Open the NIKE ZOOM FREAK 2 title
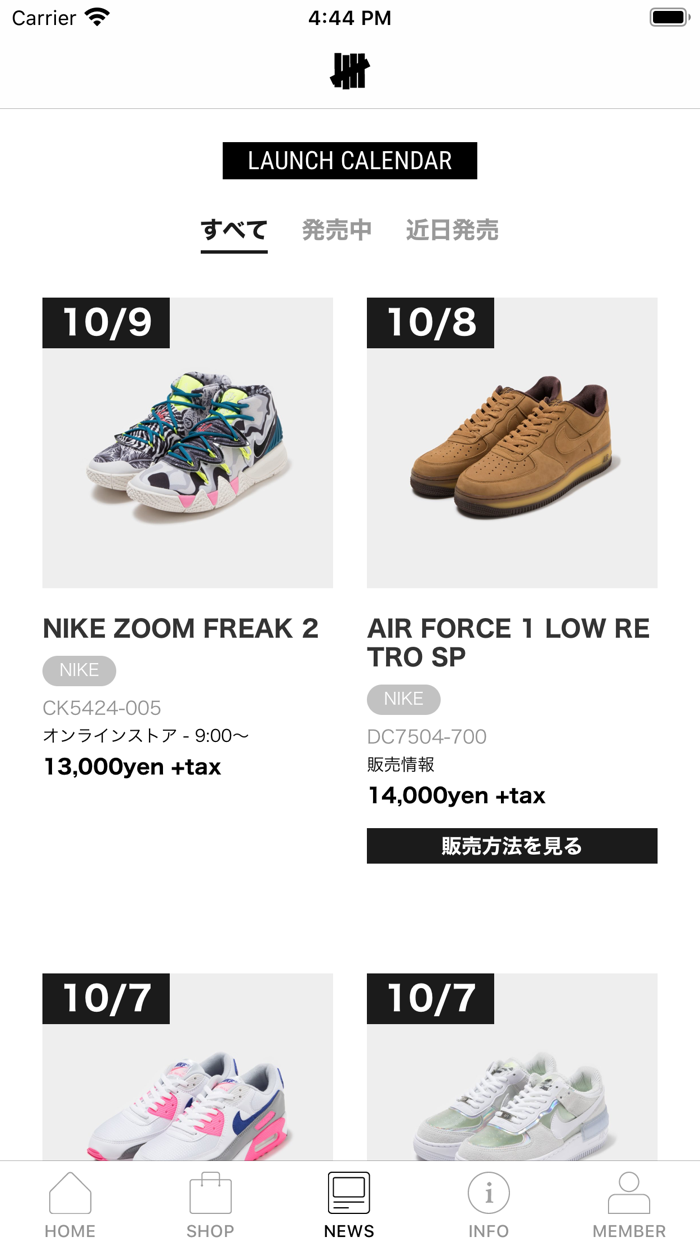Screen dimensions: 700x1244 click(180, 628)
